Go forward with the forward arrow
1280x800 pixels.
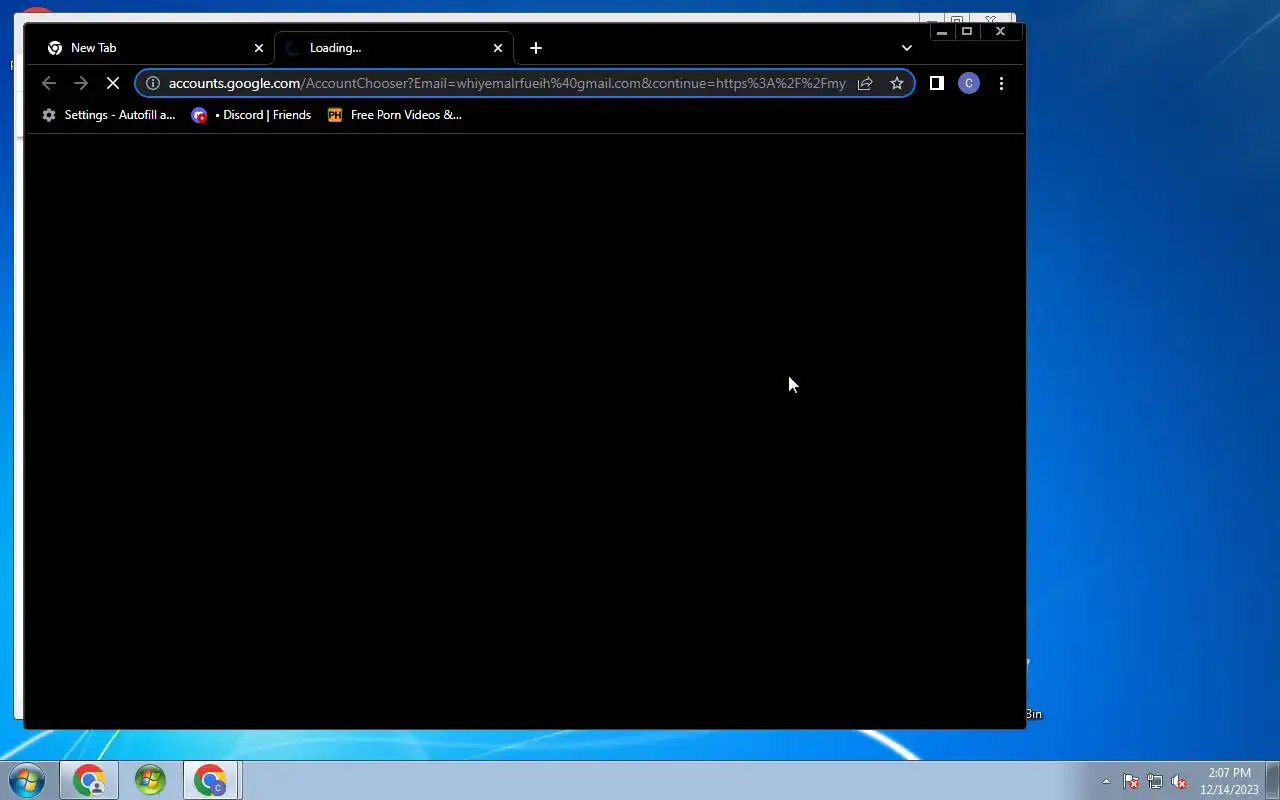[x=81, y=83]
